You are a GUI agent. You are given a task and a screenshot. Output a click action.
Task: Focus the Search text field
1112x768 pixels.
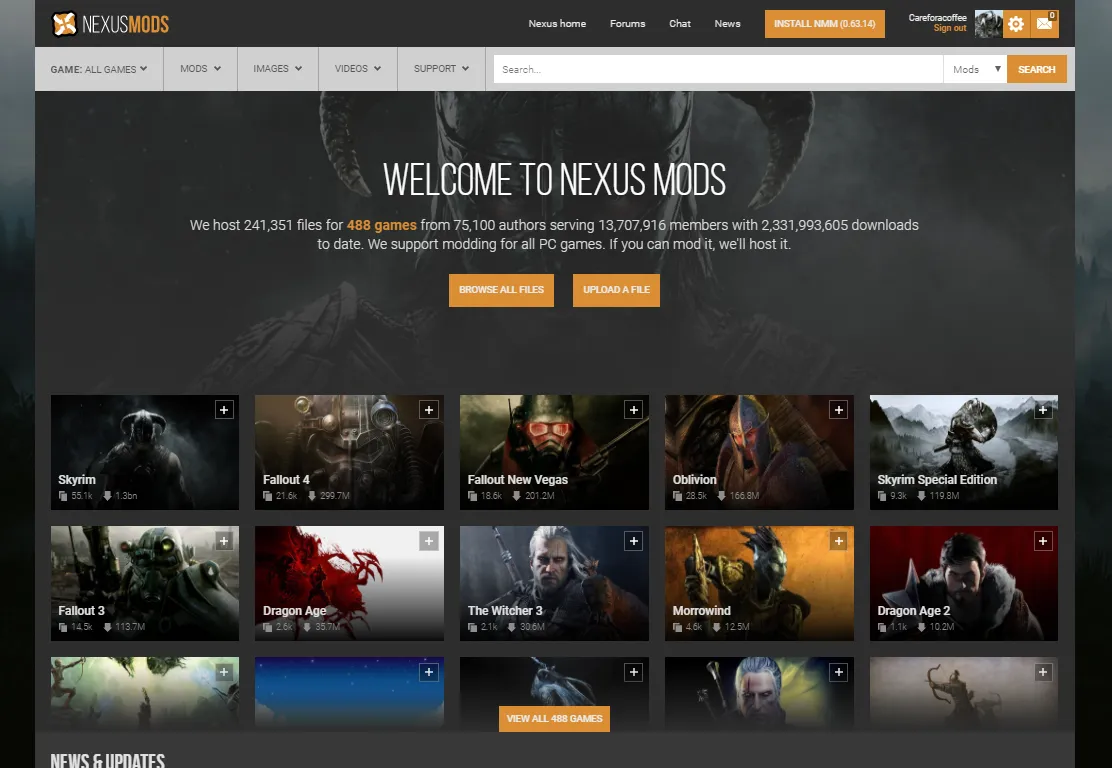718,69
